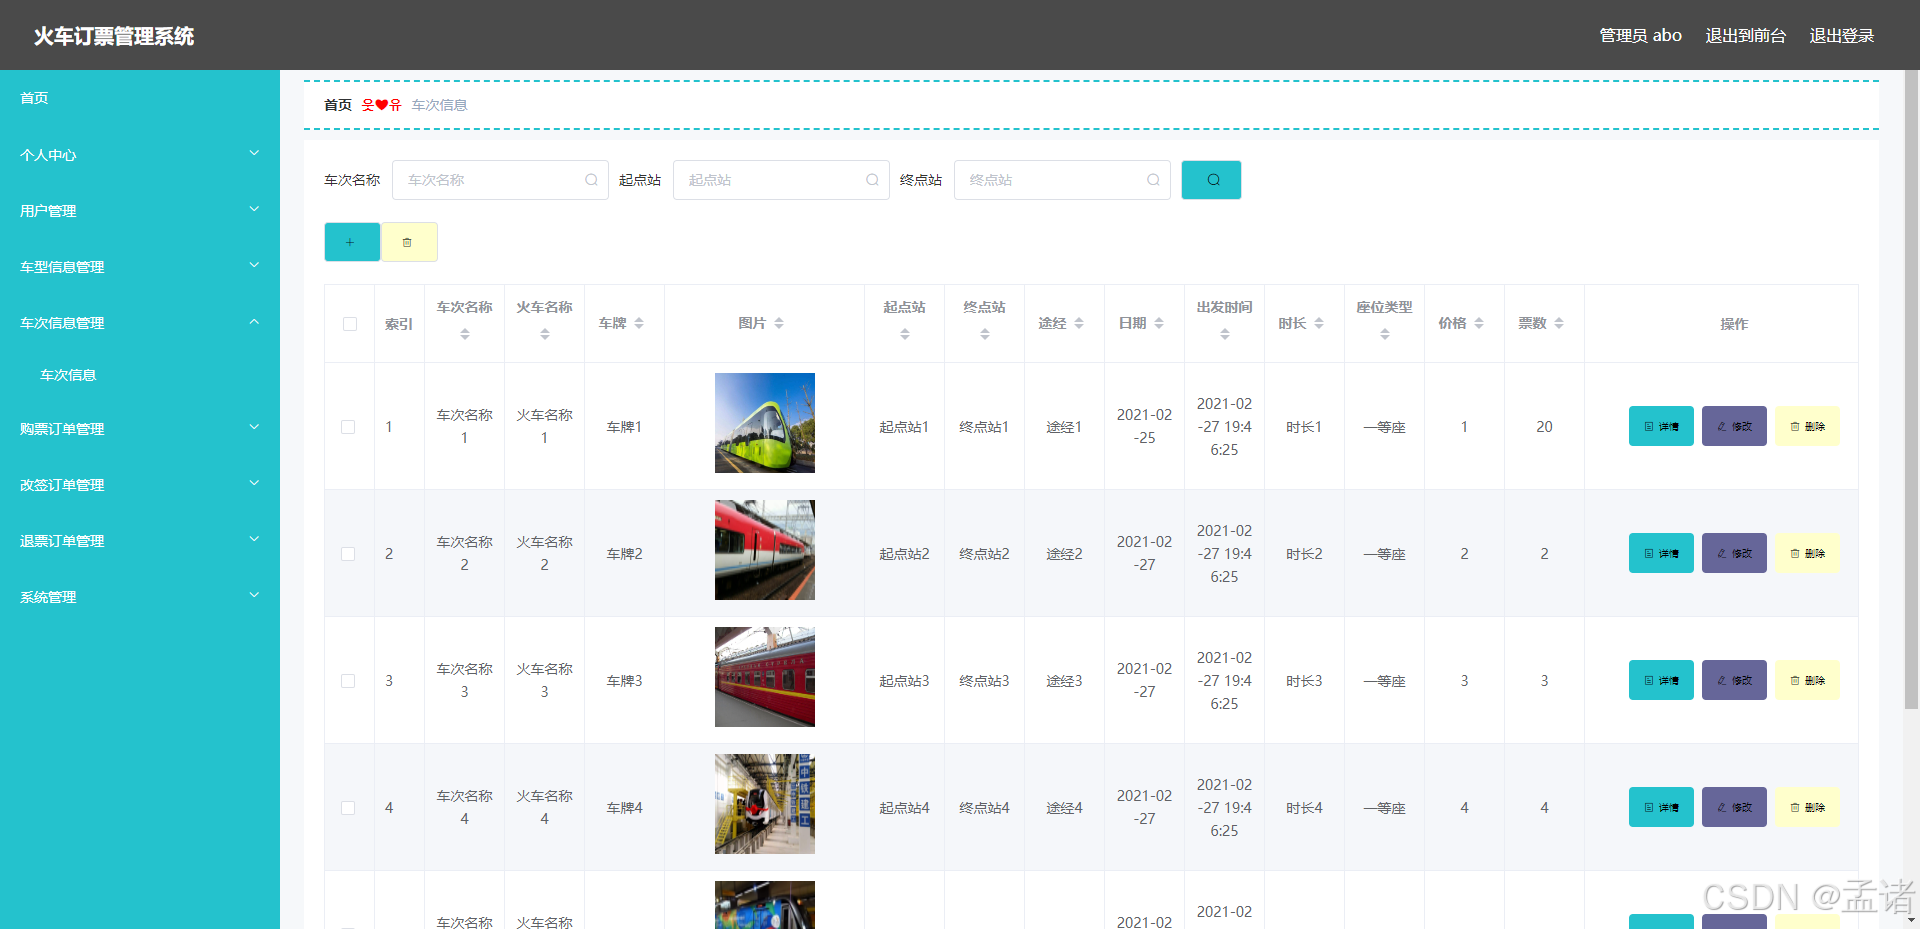The width and height of the screenshot is (1920, 929).
Task: Expand 个人中心 sidebar menu
Action: click(x=140, y=154)
